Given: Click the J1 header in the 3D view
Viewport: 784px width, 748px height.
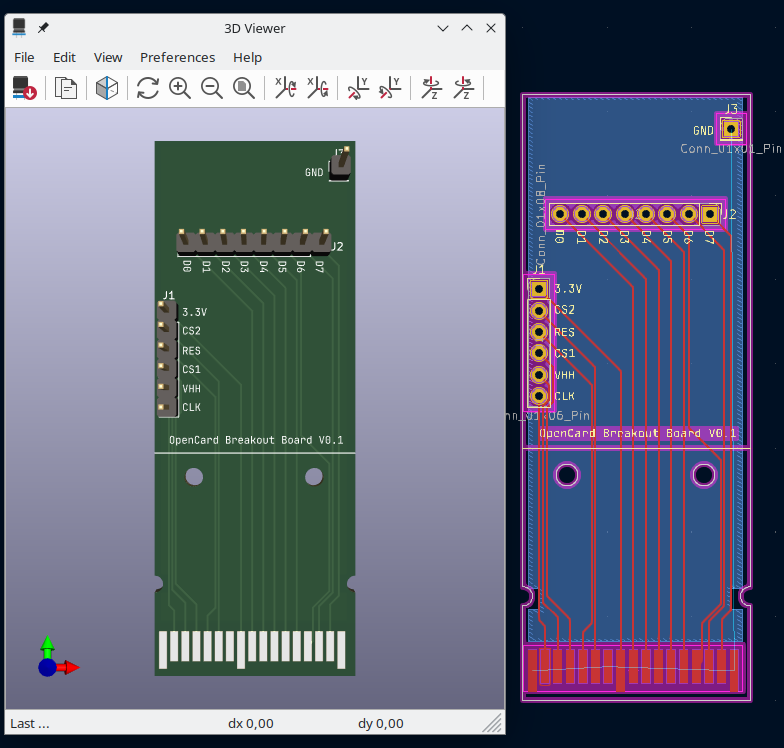Looking at the screenshot, I should pyautogui.click(x=168, y=359).
